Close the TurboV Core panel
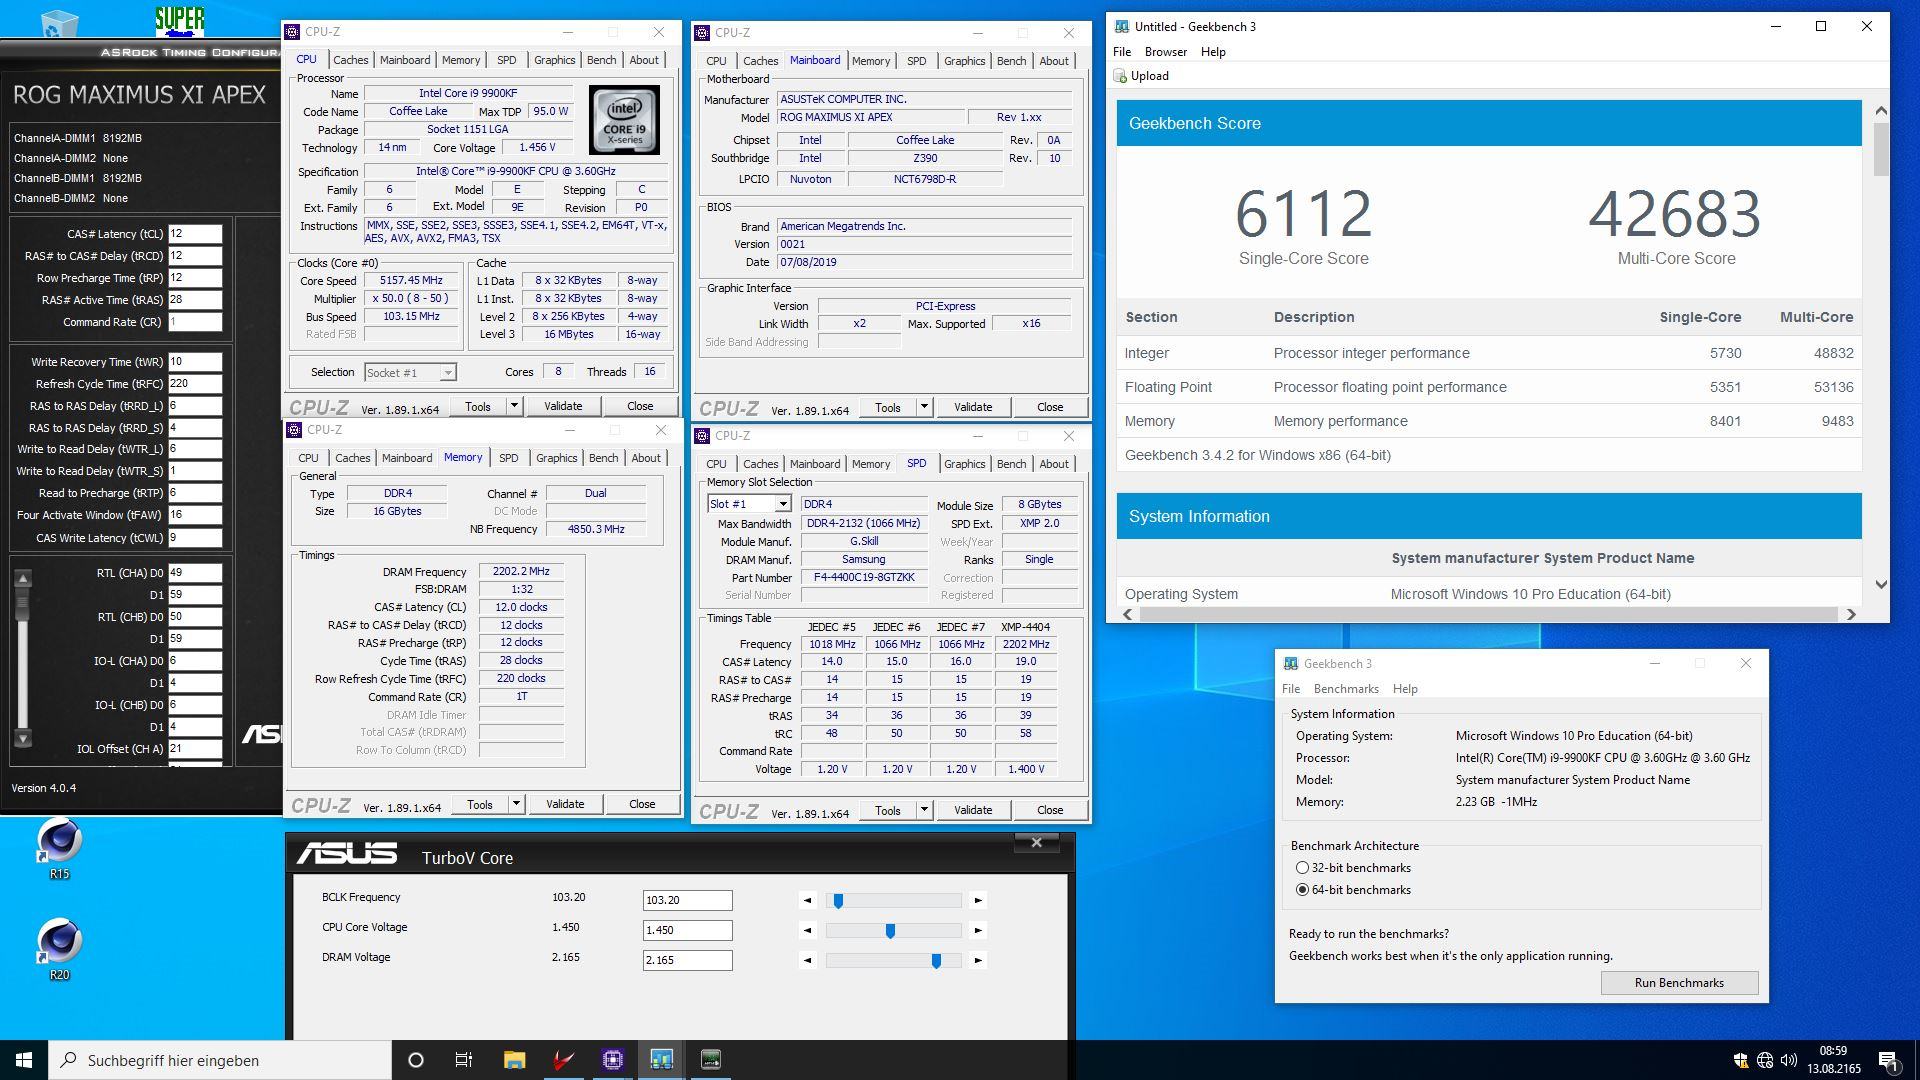Screen dimensions: 1920x1080 (1037, 843)
